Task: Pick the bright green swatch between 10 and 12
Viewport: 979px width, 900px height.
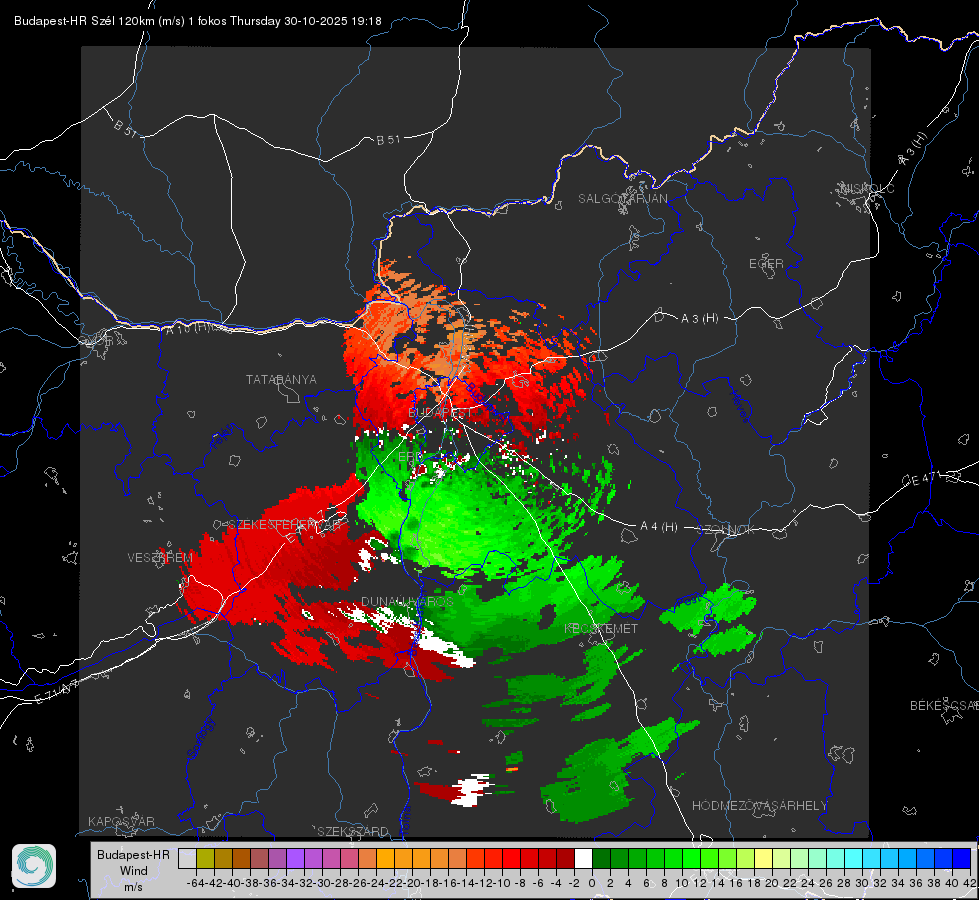Action: point(691,858)
